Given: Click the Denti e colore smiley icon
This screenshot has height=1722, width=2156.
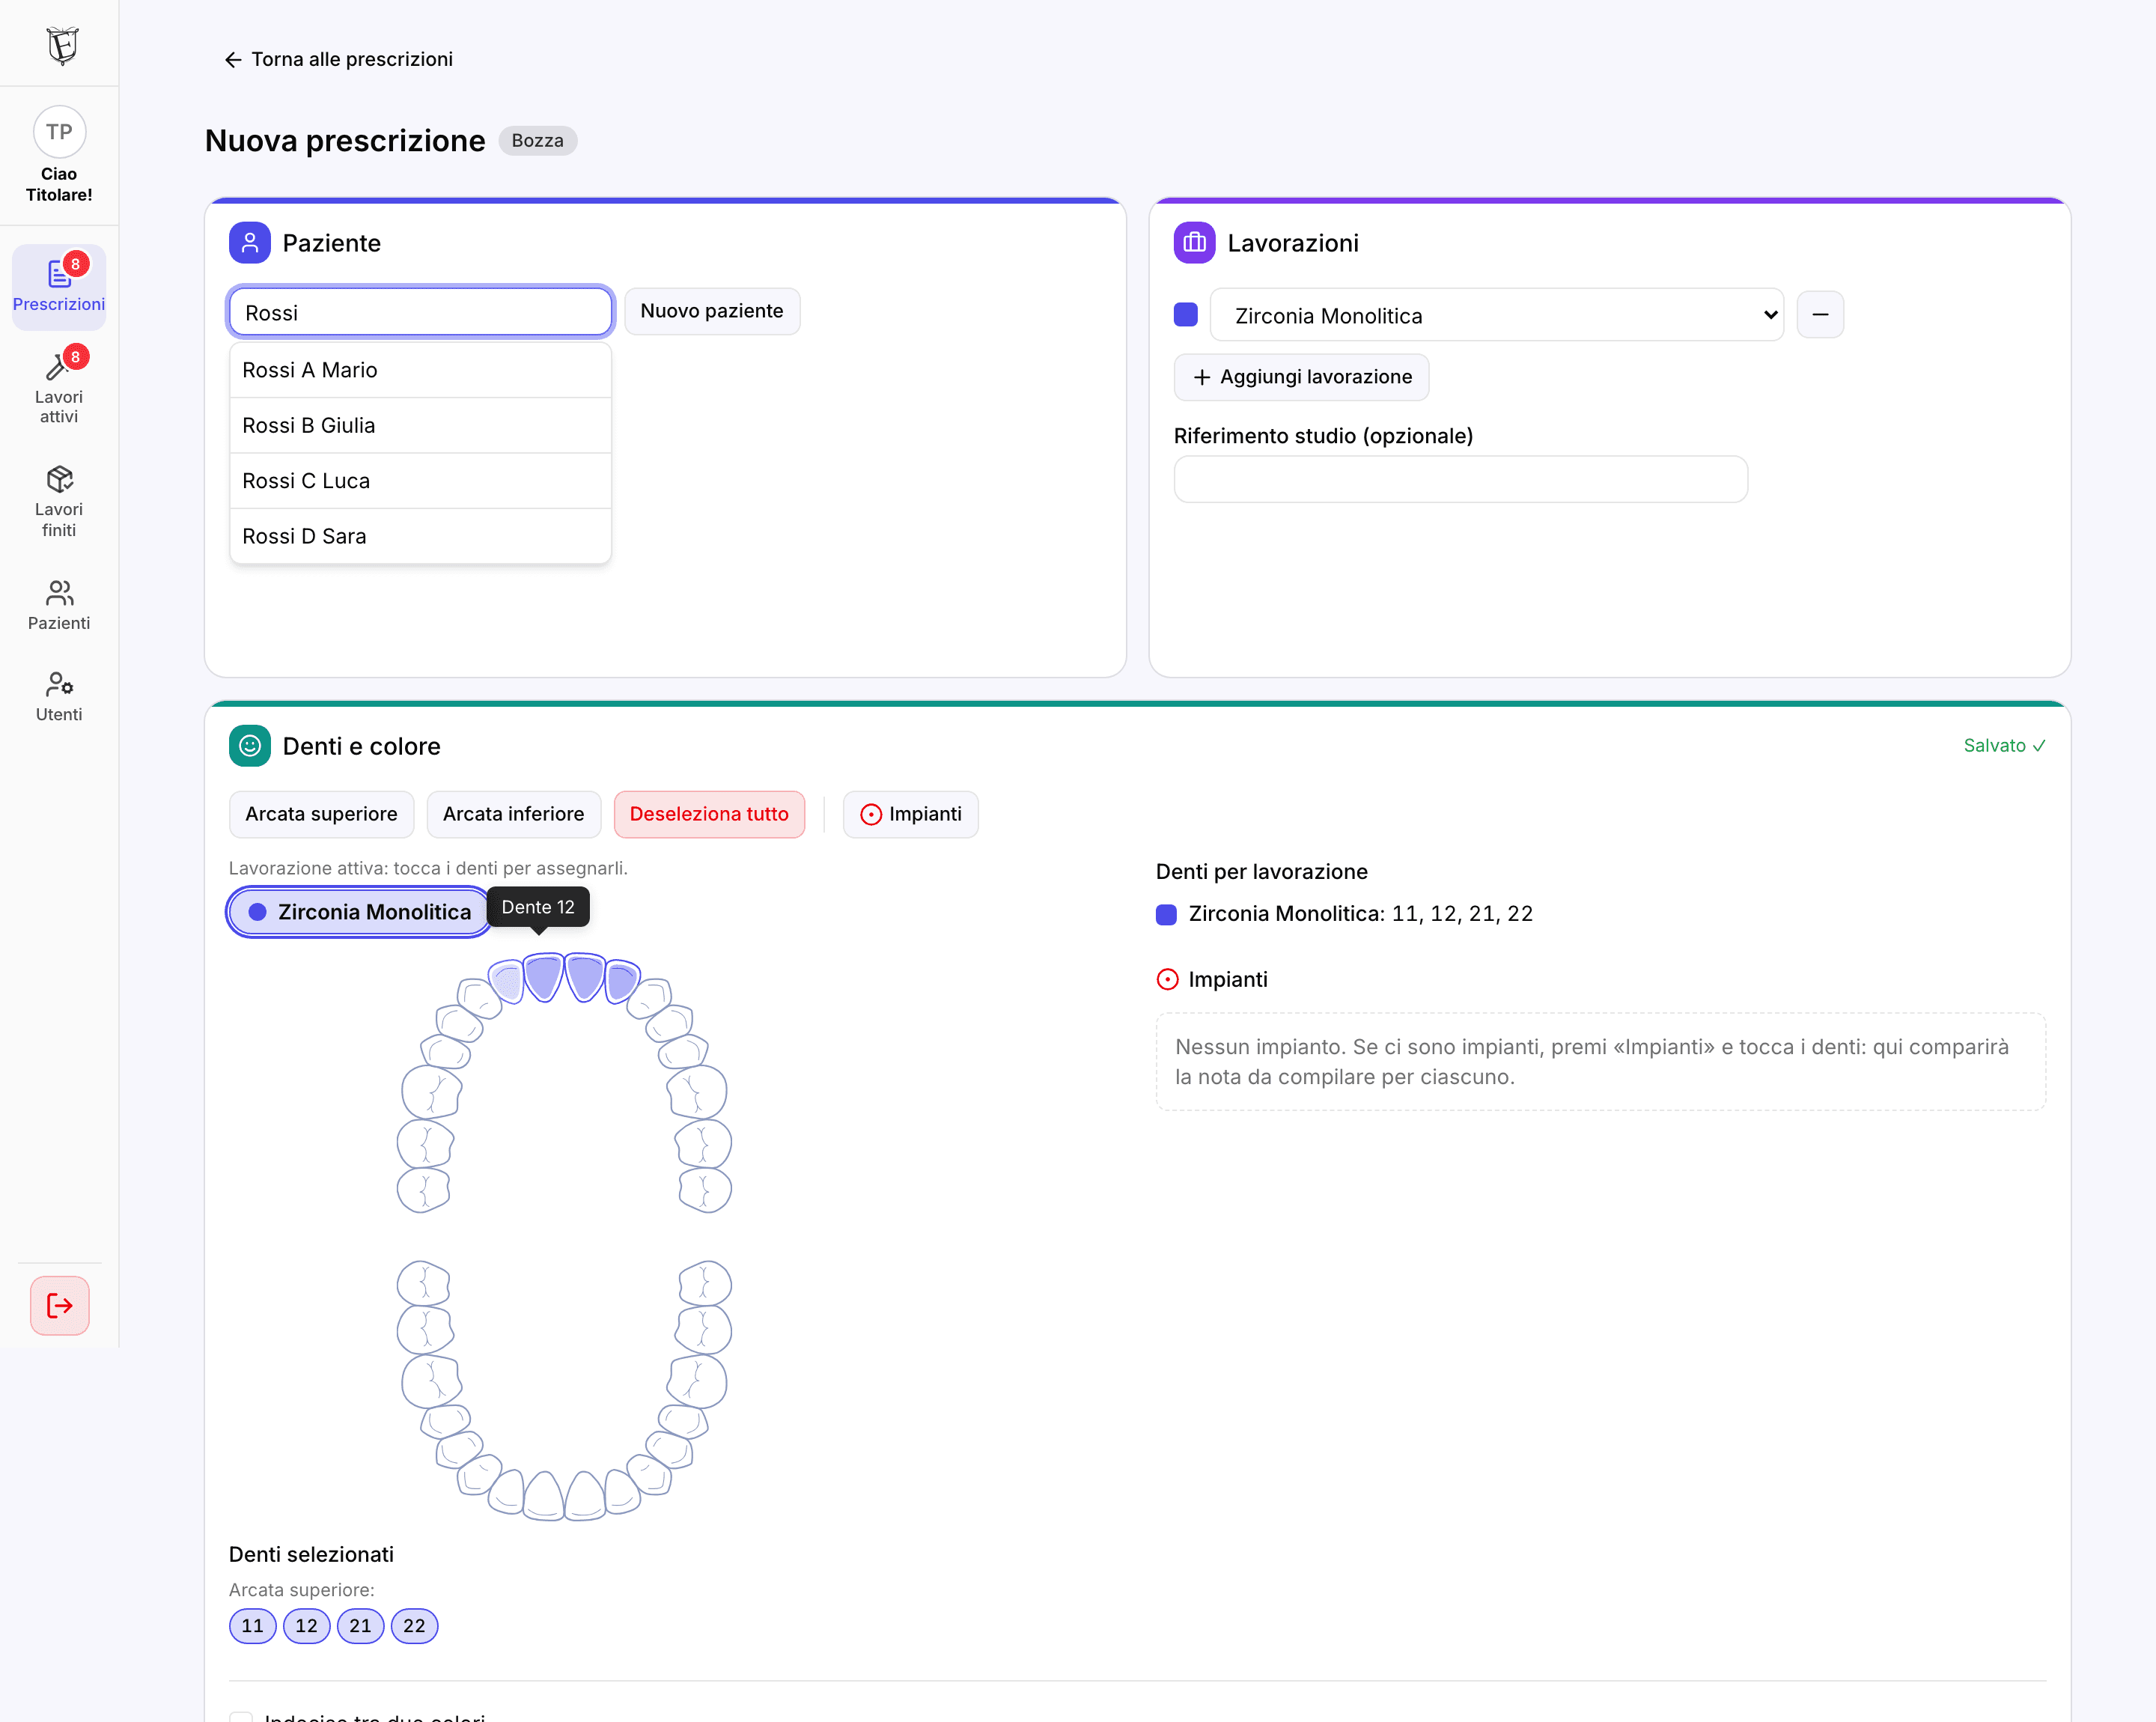Looking at the screenshot, I should coord(249,745).
